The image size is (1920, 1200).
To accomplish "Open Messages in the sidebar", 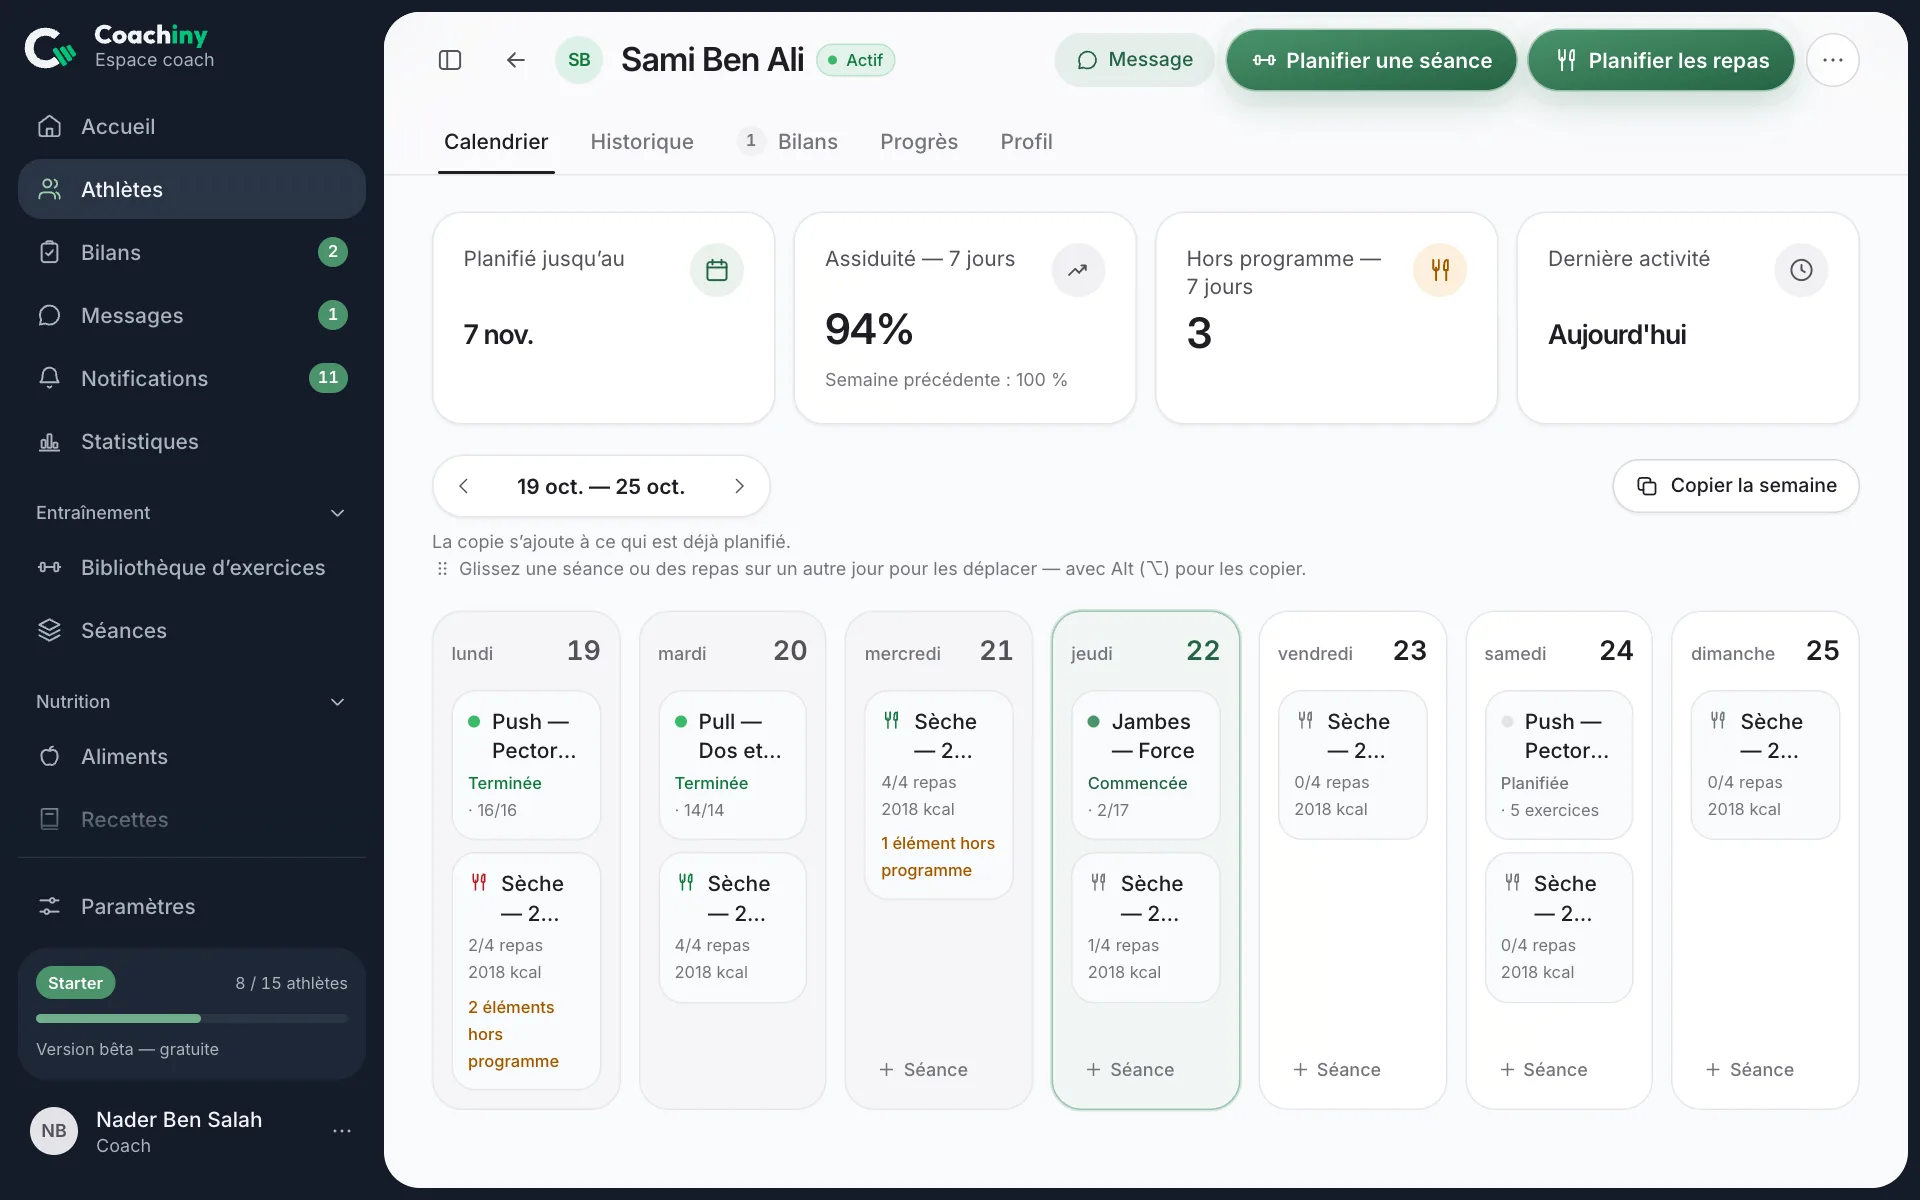I will point(192,315).
